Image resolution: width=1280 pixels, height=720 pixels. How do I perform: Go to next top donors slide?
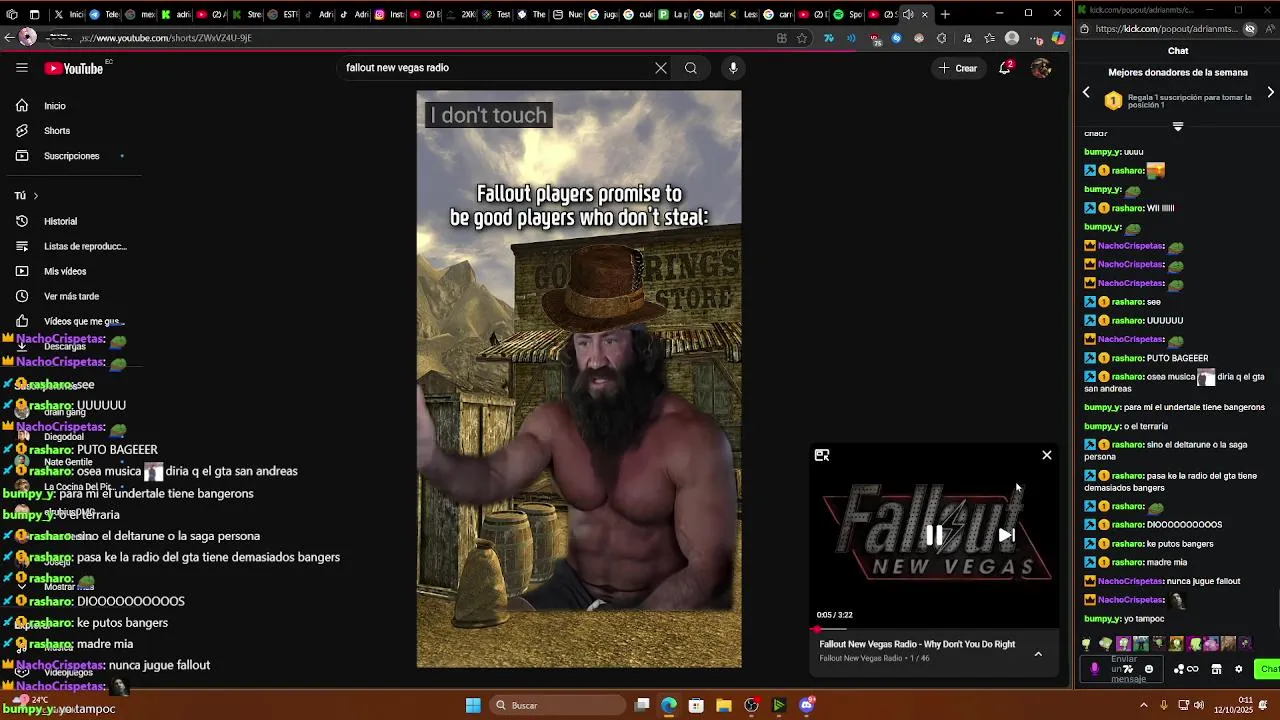1270,92
